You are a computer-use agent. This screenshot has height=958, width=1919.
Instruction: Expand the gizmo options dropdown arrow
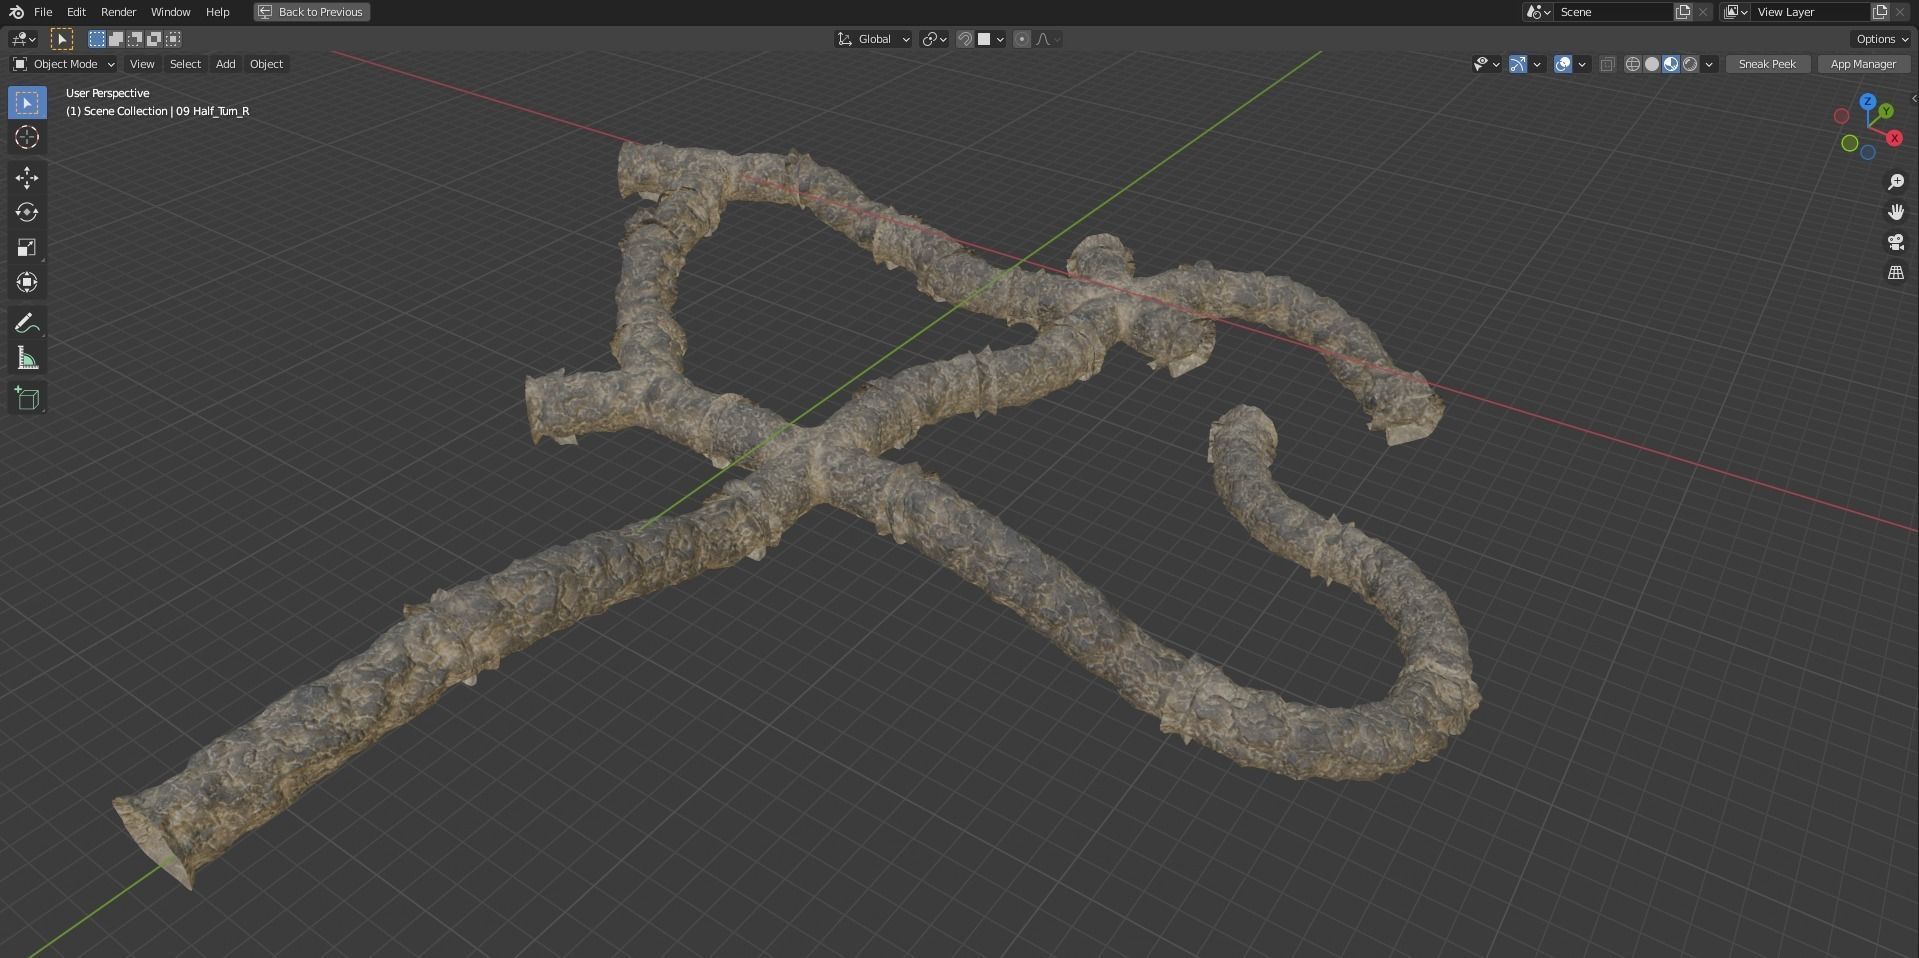[1537, 64]
